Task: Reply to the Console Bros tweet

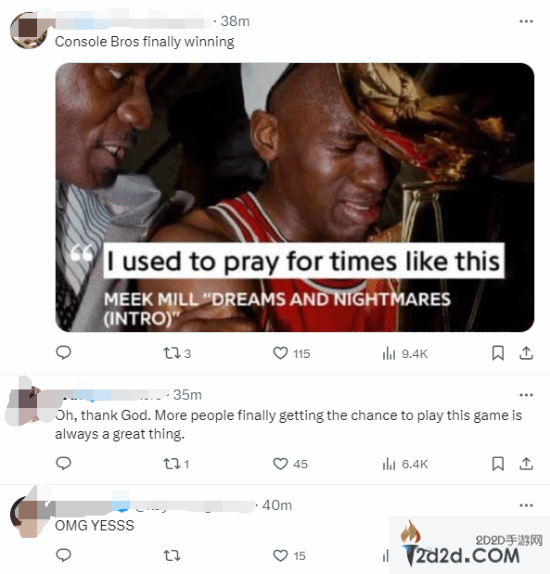Action: point(63,353)
